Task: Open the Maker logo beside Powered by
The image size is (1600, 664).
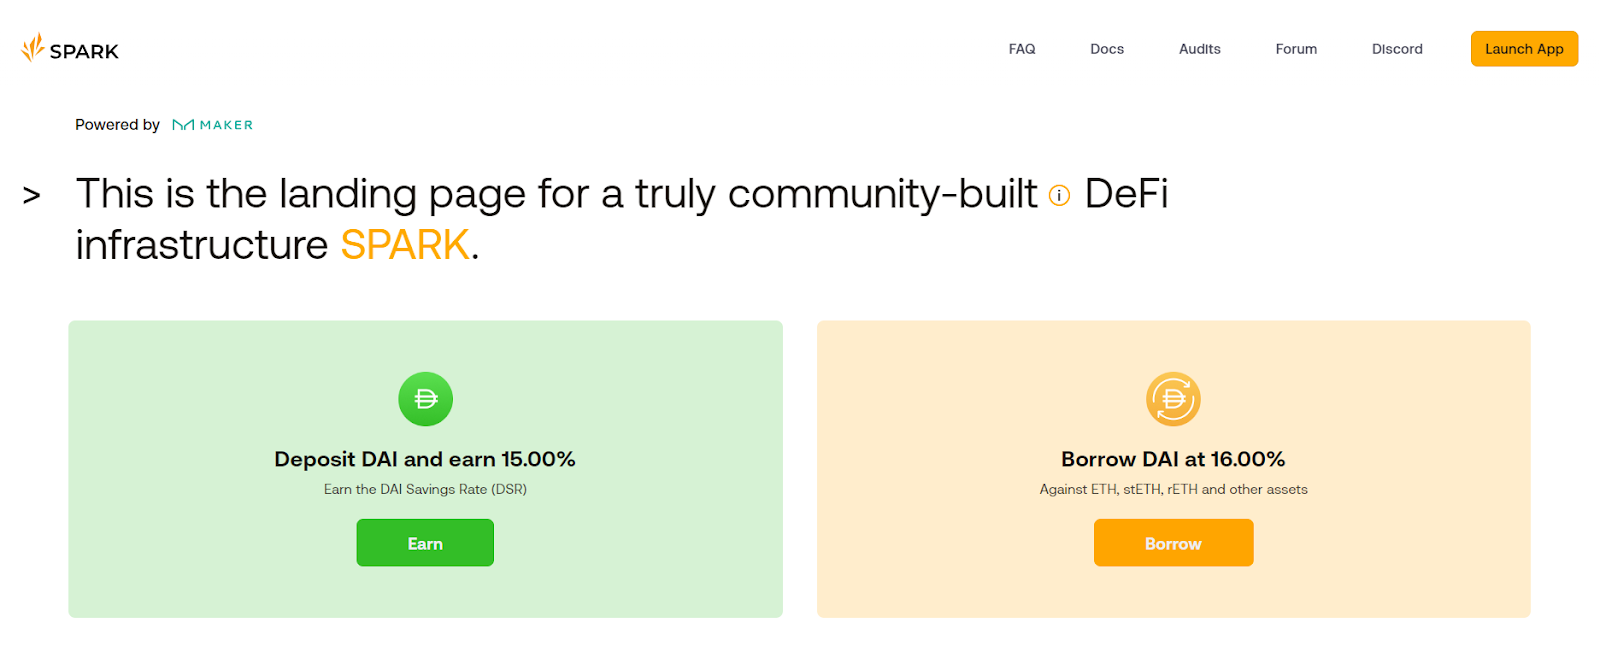Action: pyautogui.click(x=212, y=125)
